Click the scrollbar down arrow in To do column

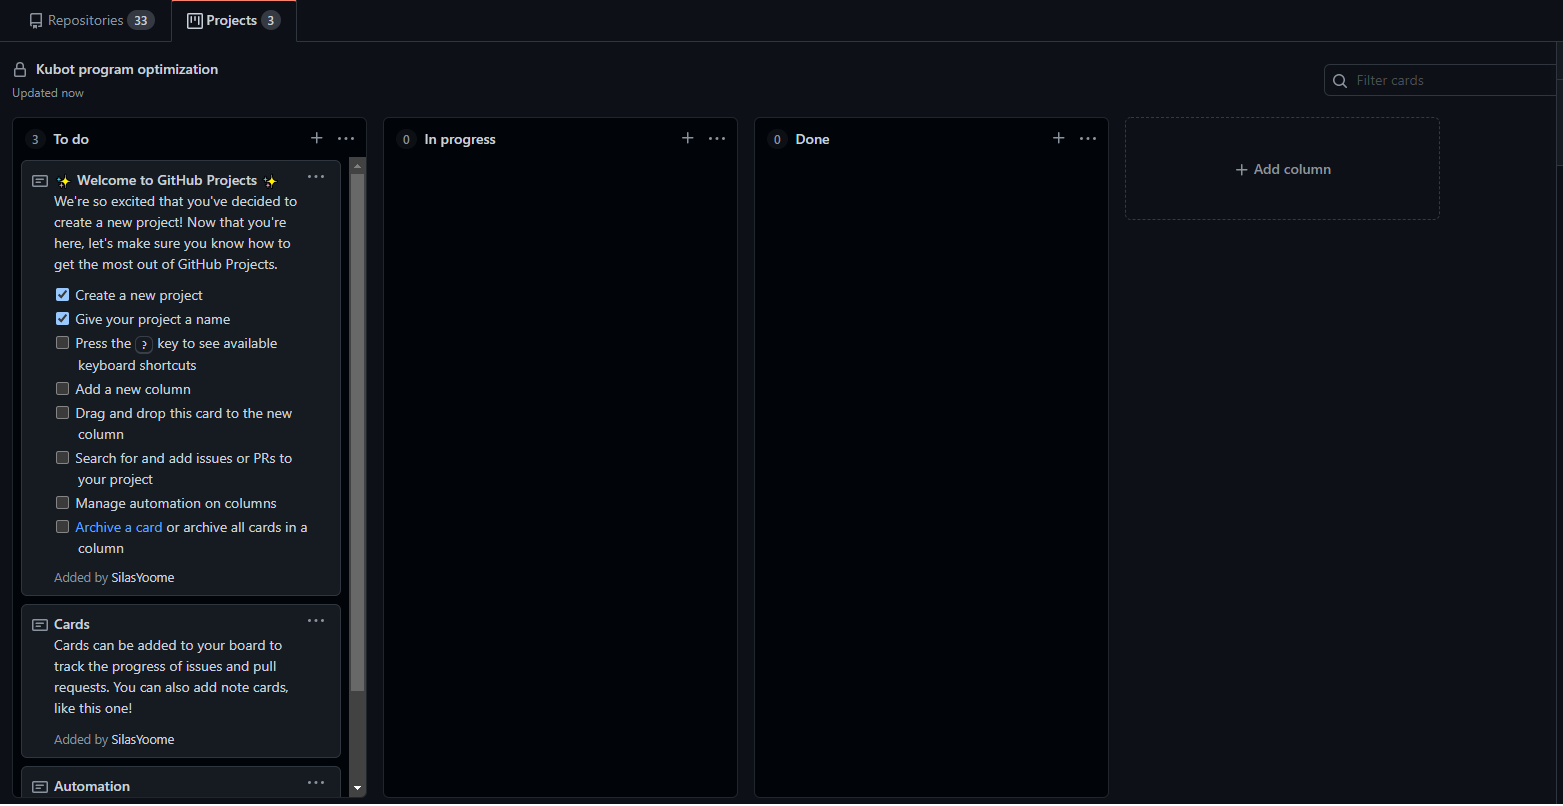pyautogui.click(x=357, y=788)
